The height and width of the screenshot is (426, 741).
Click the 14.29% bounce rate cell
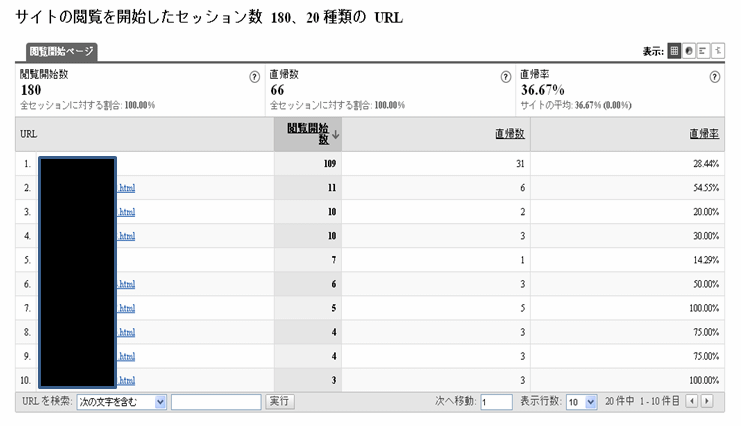click(x=706, y=260)
